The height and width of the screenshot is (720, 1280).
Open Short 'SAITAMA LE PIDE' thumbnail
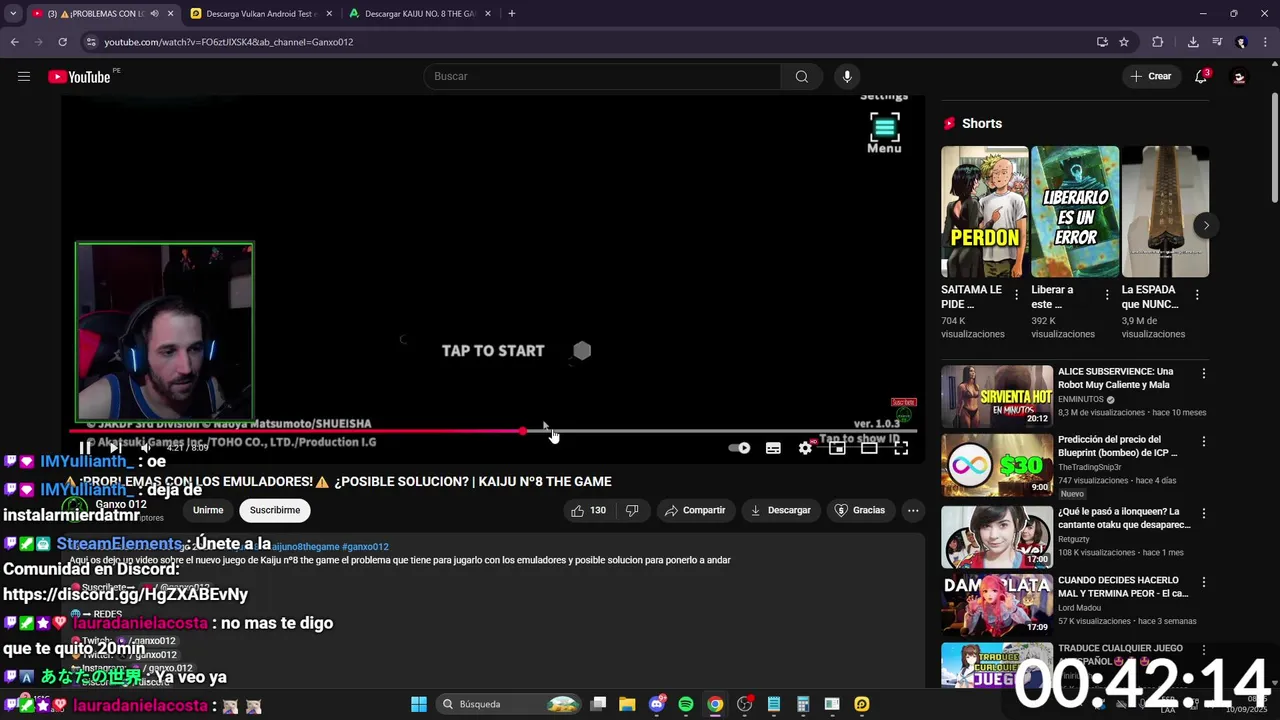(x=984, y=212)
